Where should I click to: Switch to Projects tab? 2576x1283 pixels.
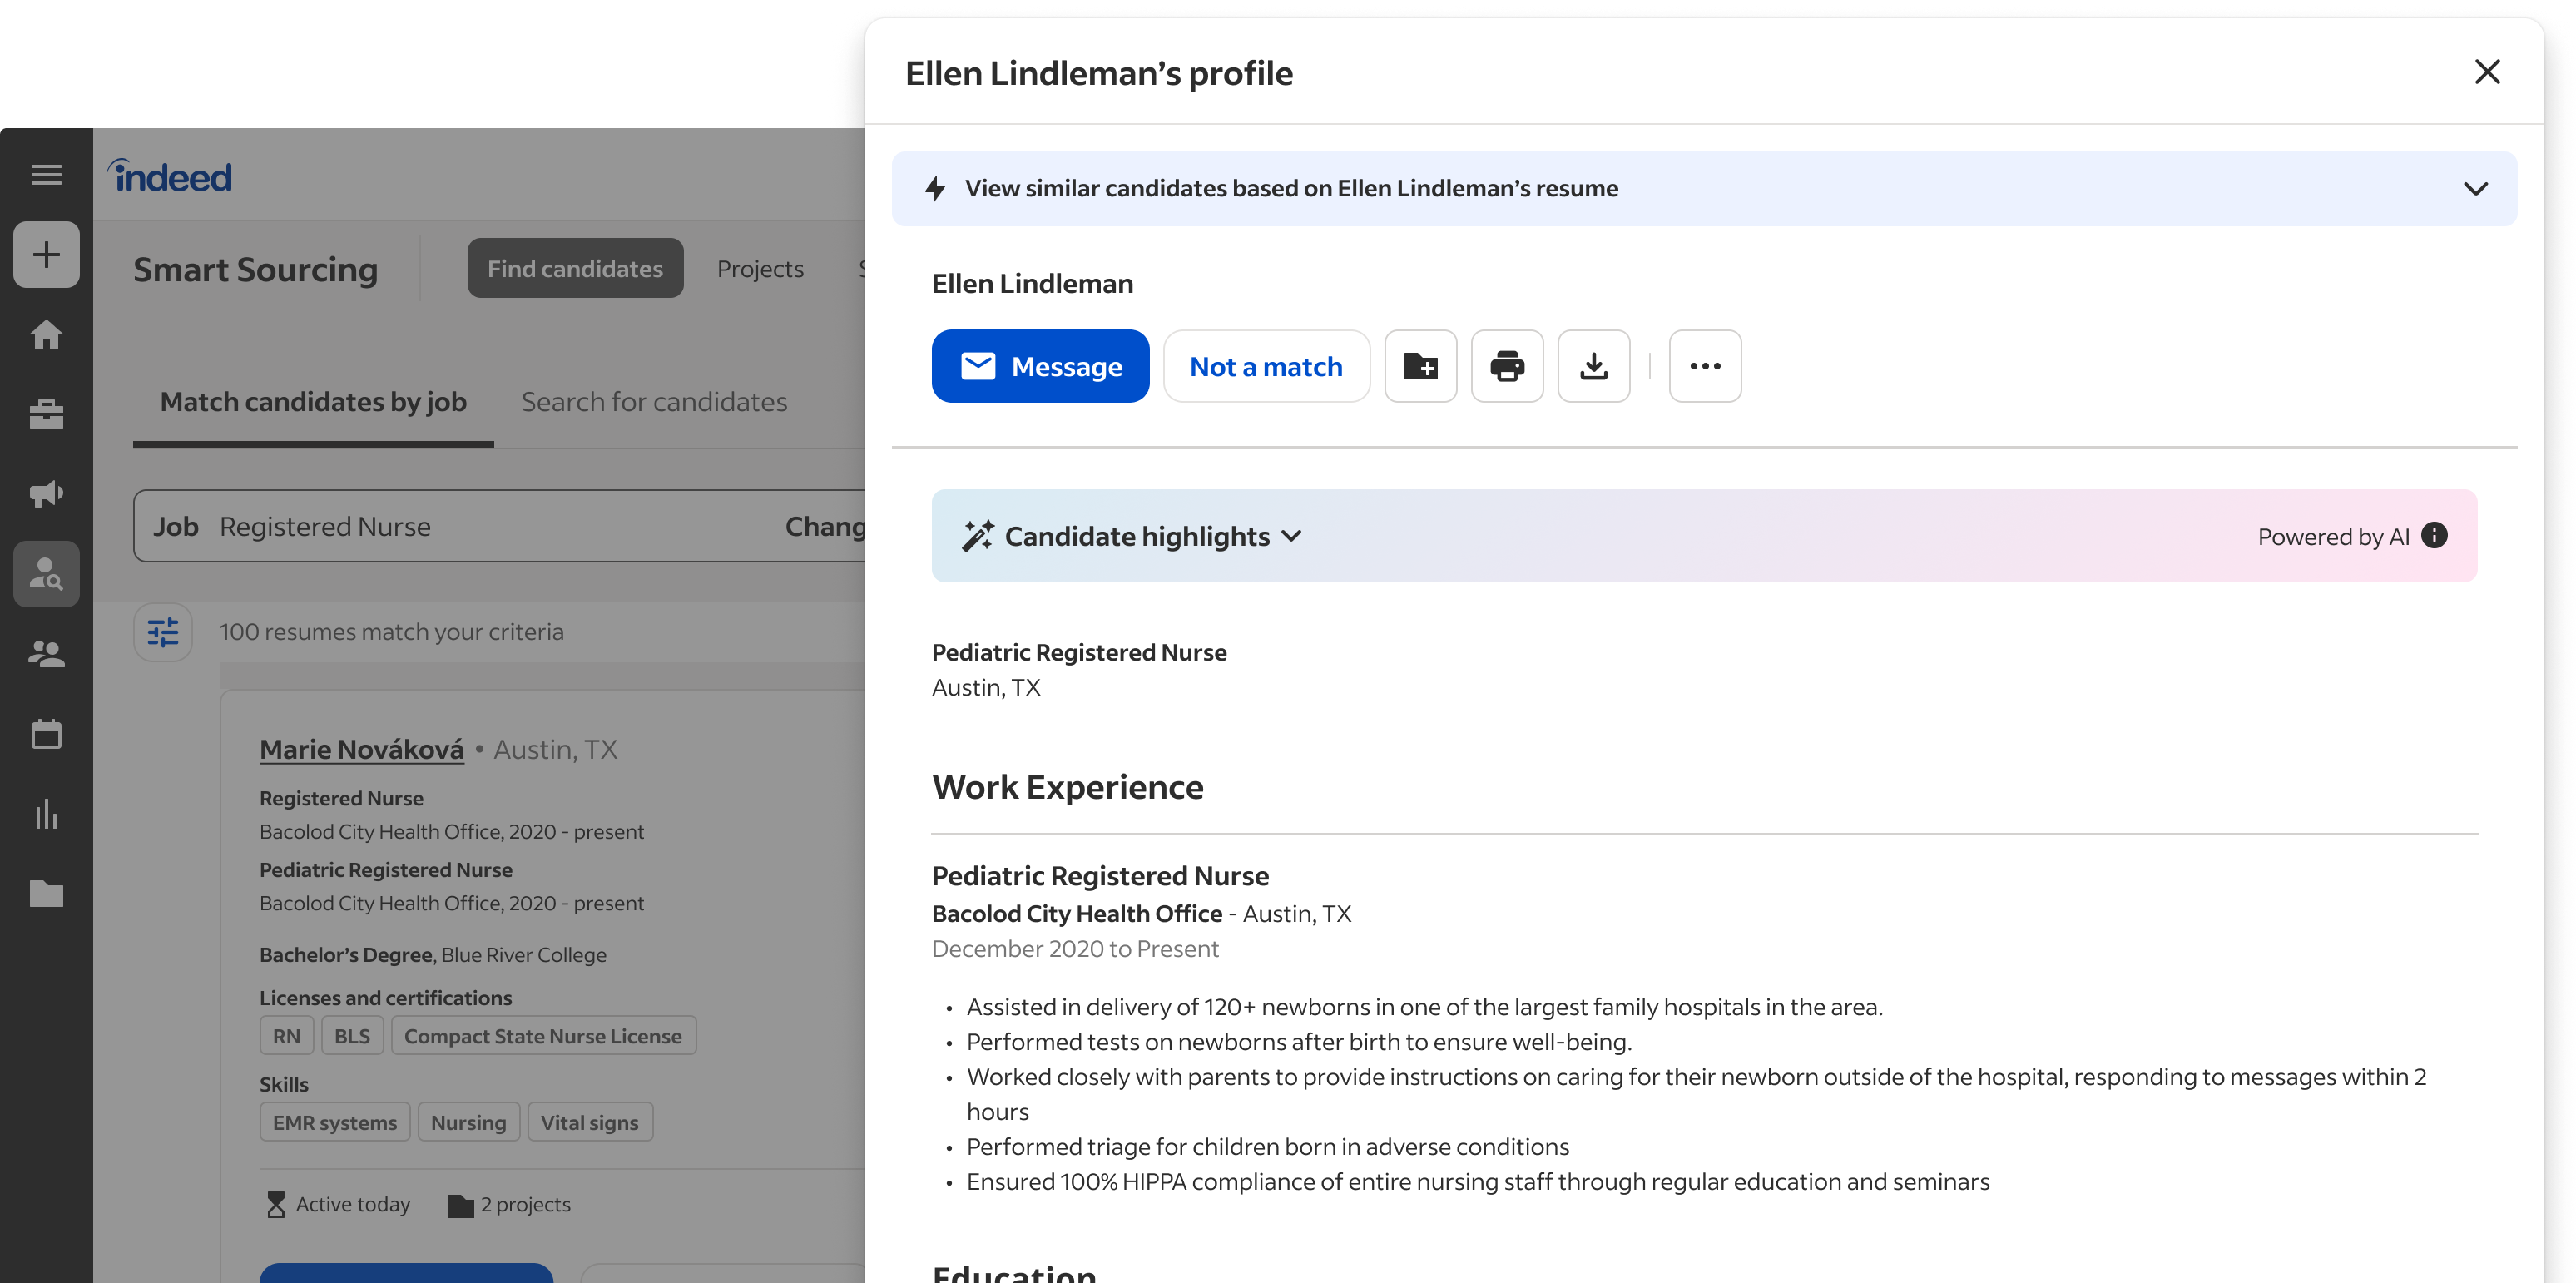click(x=760, y=269)
